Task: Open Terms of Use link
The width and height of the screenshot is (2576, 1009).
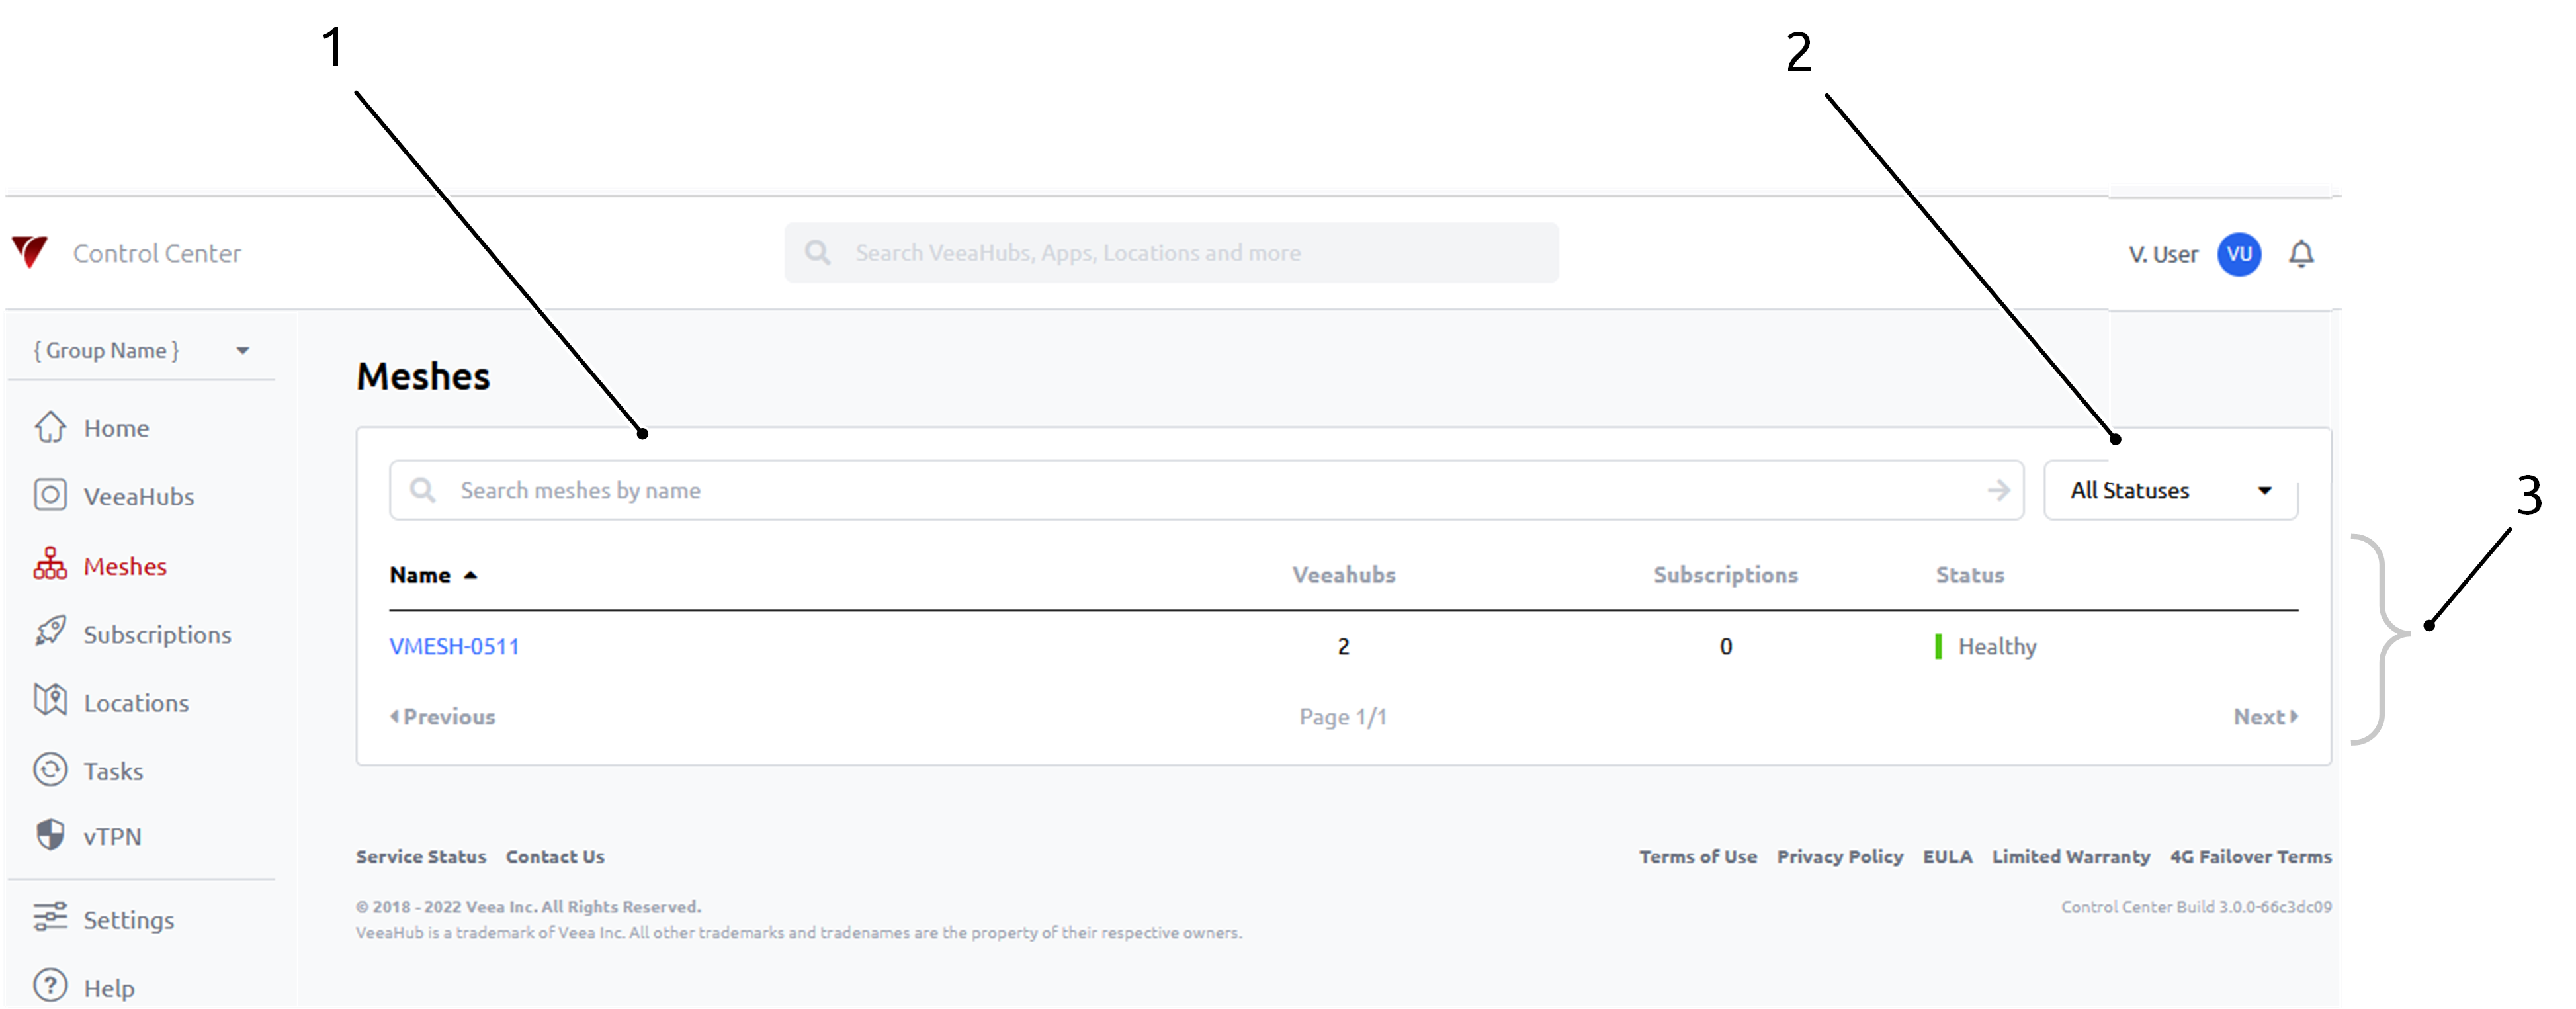Action: coord(1697,856)
